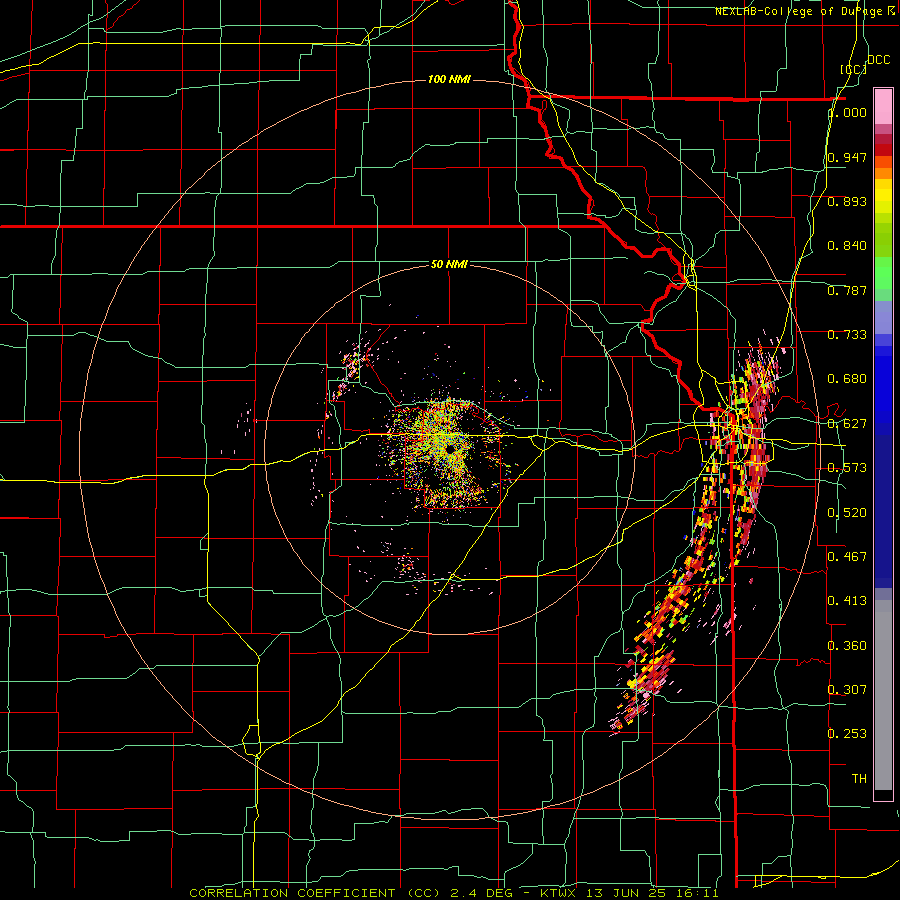
Task: Click the 0.627 color scale value
Action: point(847,424)
